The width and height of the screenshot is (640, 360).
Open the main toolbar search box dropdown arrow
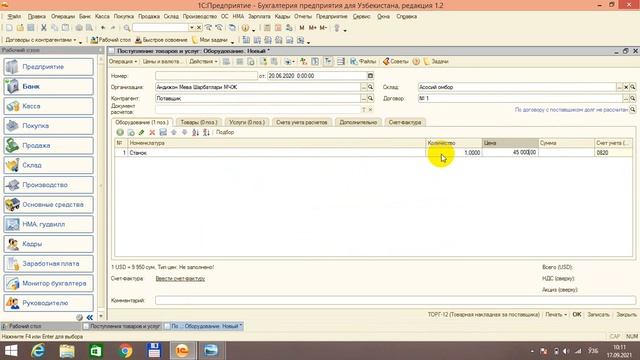pyautogui.click(x=191, y=28)
